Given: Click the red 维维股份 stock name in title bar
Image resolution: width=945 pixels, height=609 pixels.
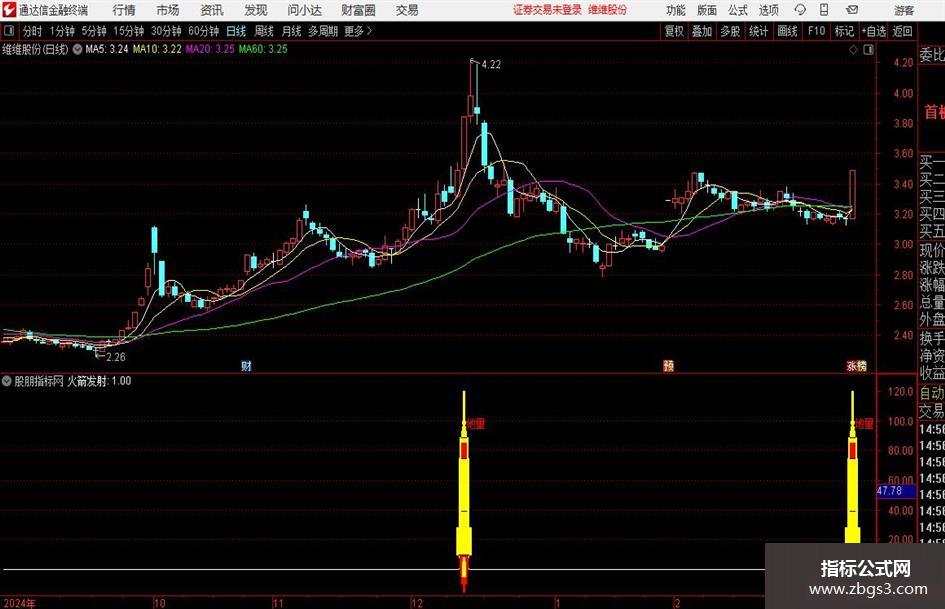Looking at the screenshot, I should 608,10.
